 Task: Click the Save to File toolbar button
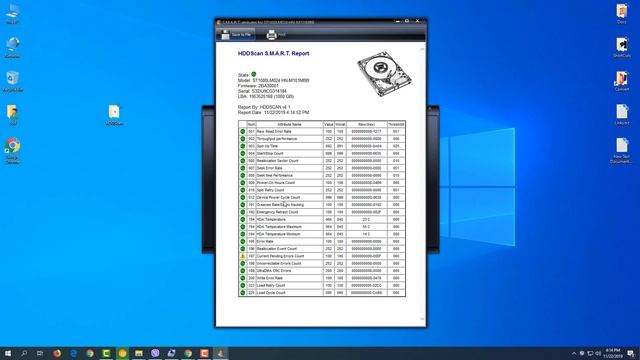(236, 35)
